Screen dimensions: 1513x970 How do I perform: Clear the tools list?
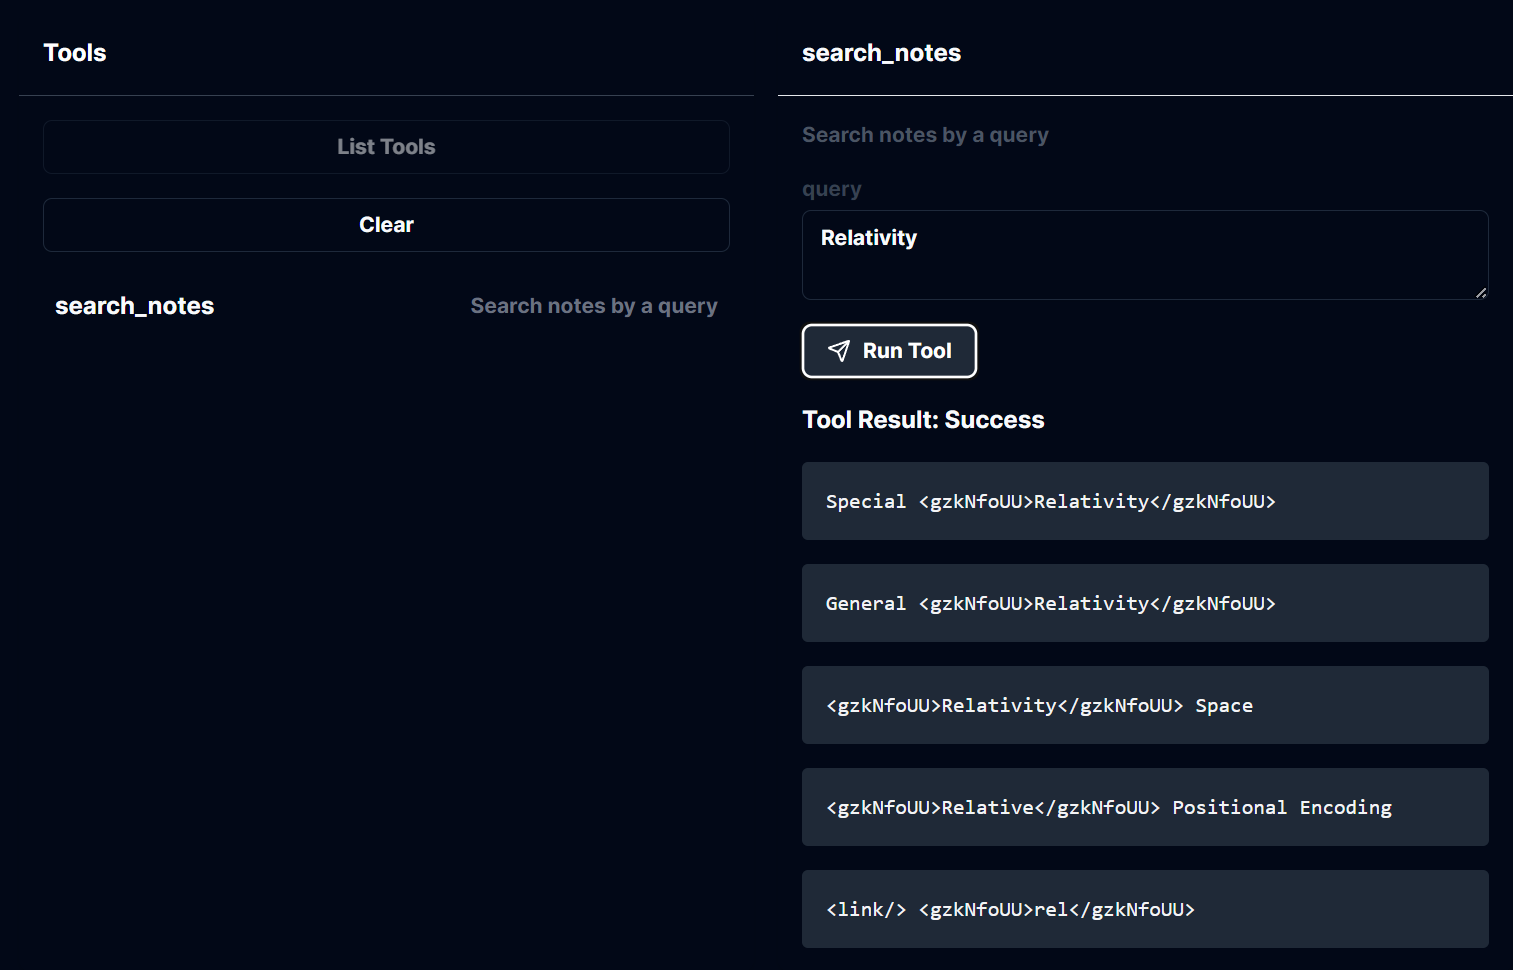tap(386, 225)
